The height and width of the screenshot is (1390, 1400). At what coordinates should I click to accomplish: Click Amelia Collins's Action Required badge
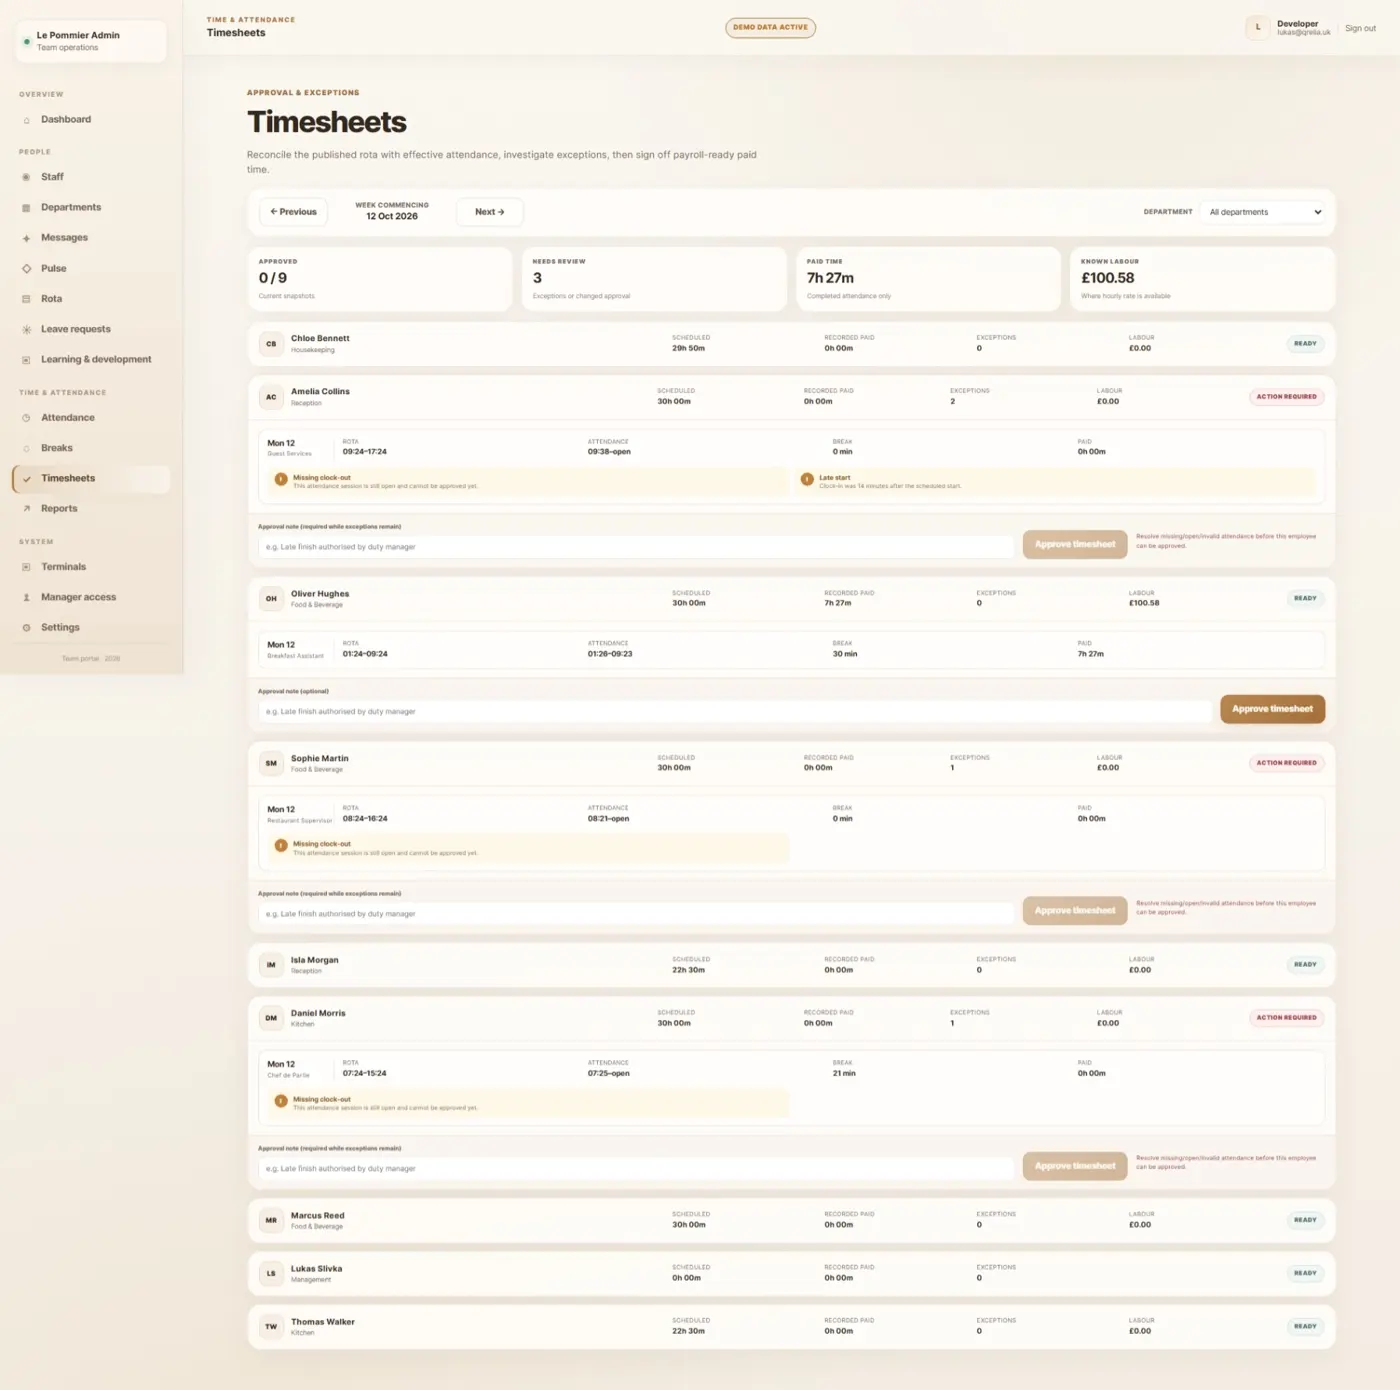point(1286,397)
